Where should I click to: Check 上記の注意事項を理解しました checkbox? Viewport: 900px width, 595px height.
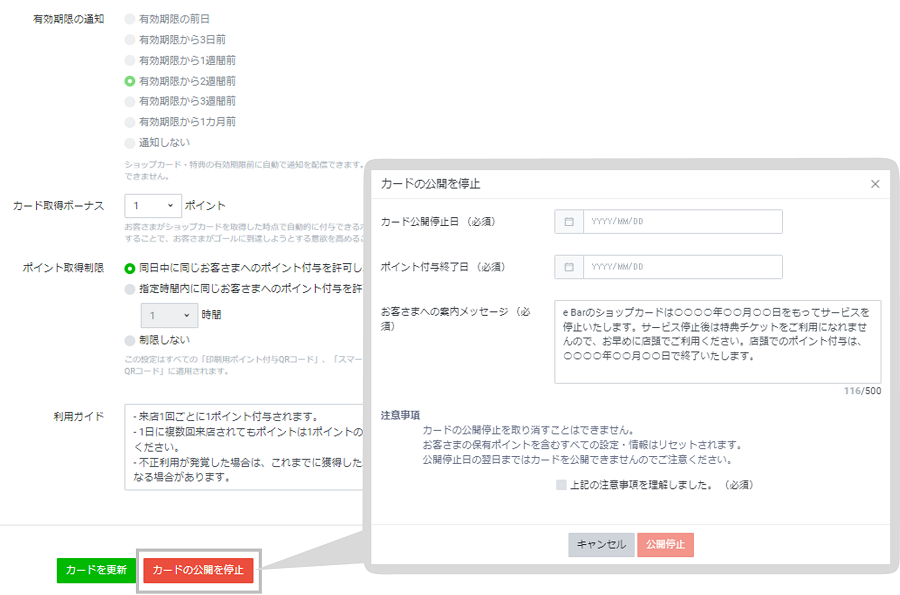tap(562, 485)
